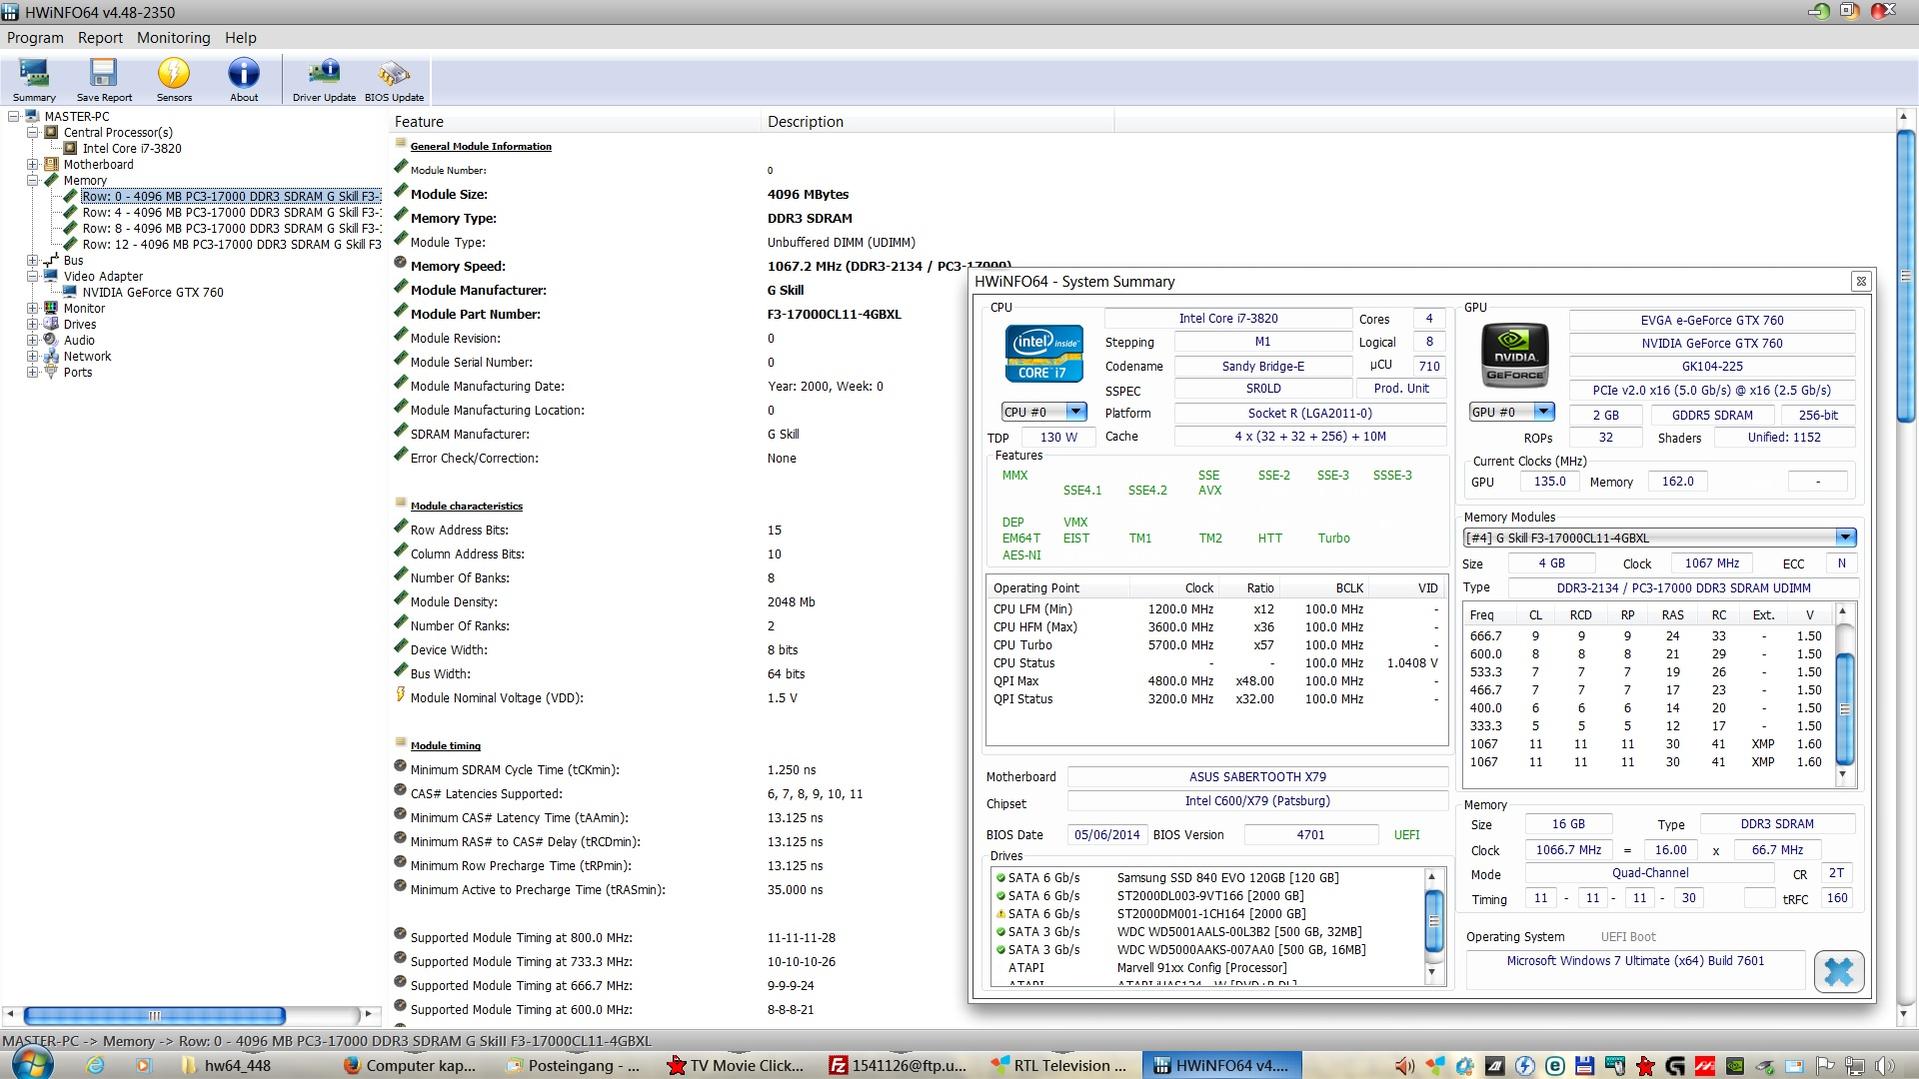This screenshot has height=1079, width=1919.
Task: Click the Save Report icon
Action: pos(104,78)
